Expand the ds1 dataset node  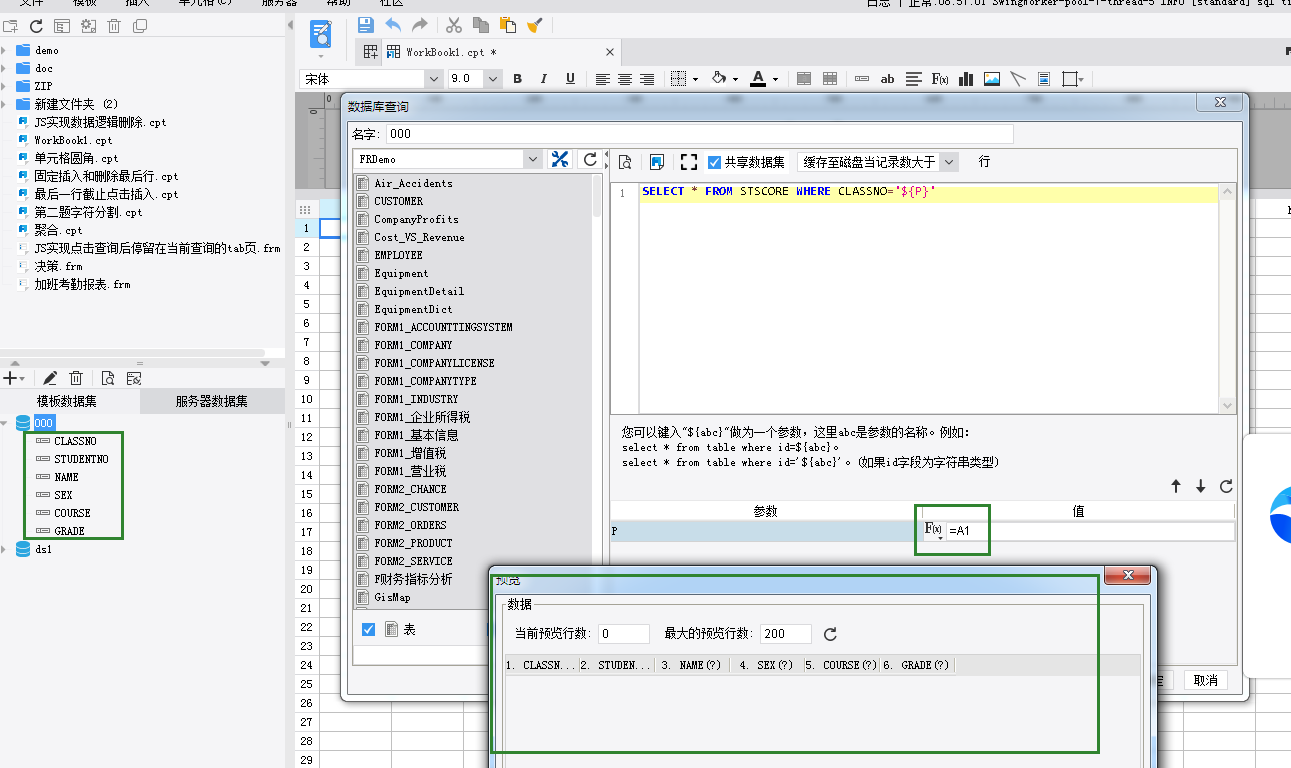4,549
